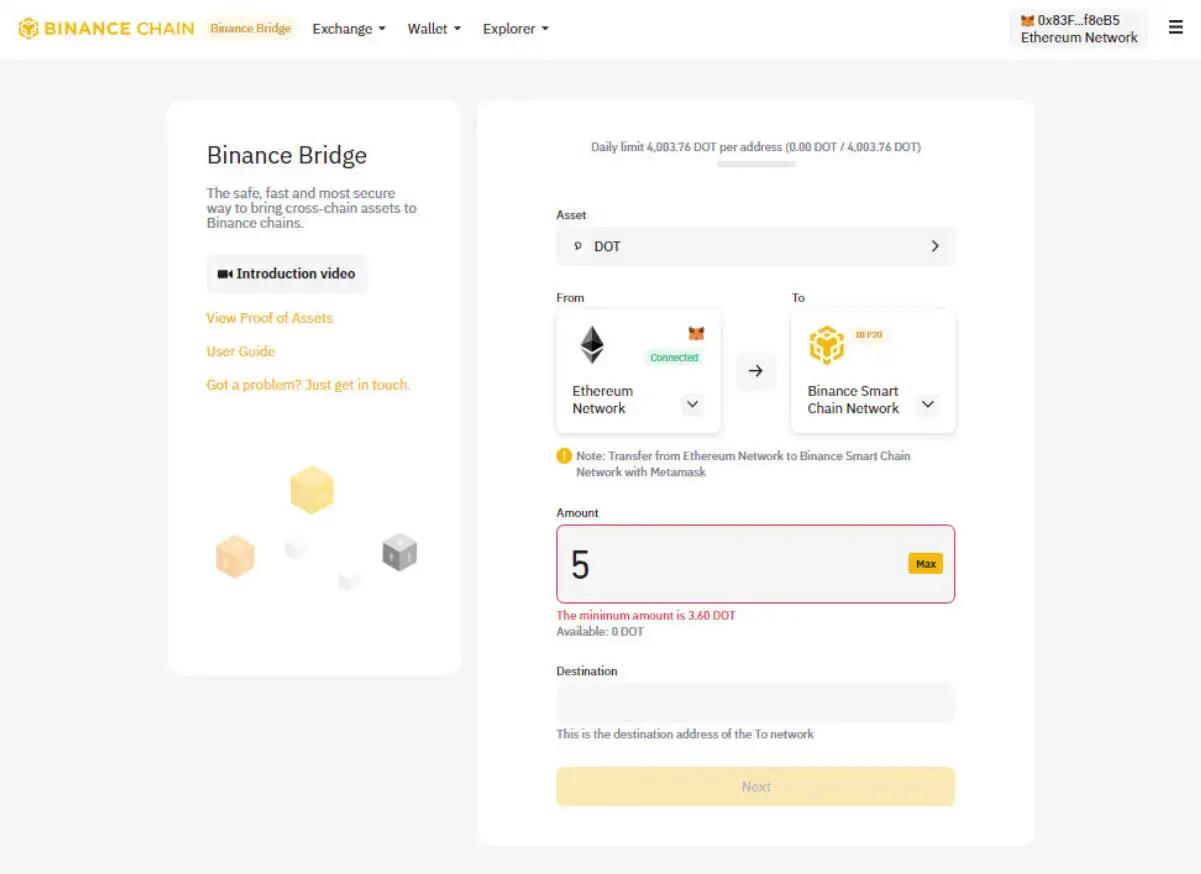Click the yellow note warning icon
Viewport: 1201px width, 874px height.
coord(564,456)
